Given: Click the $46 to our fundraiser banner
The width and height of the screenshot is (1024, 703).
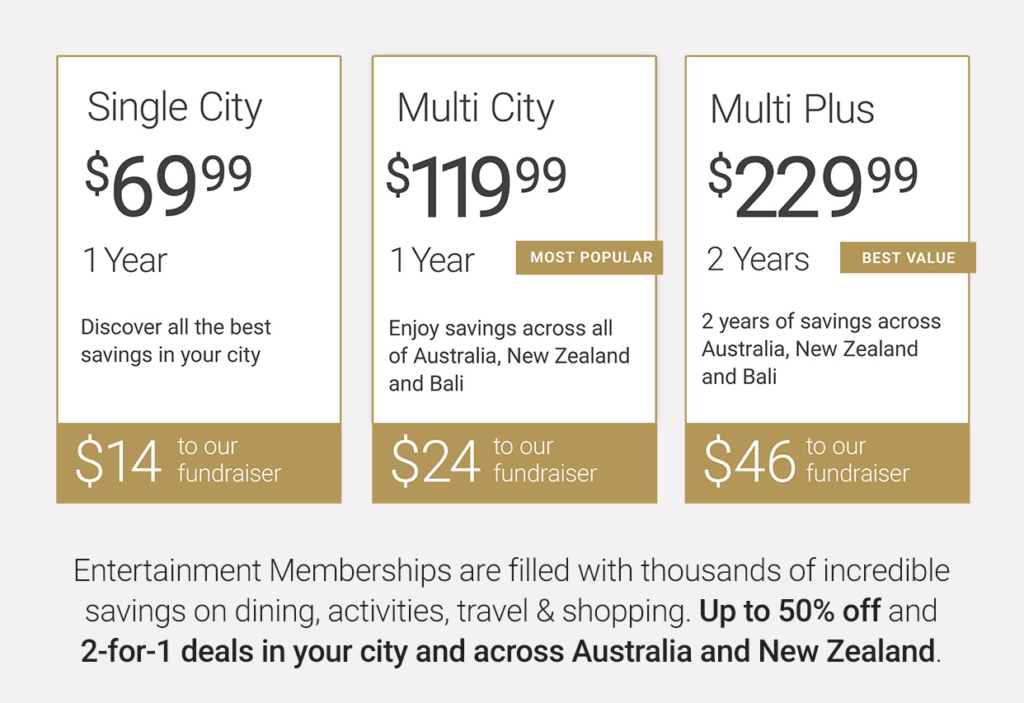Looking at the screenshot, I should (x=827, y=462).
